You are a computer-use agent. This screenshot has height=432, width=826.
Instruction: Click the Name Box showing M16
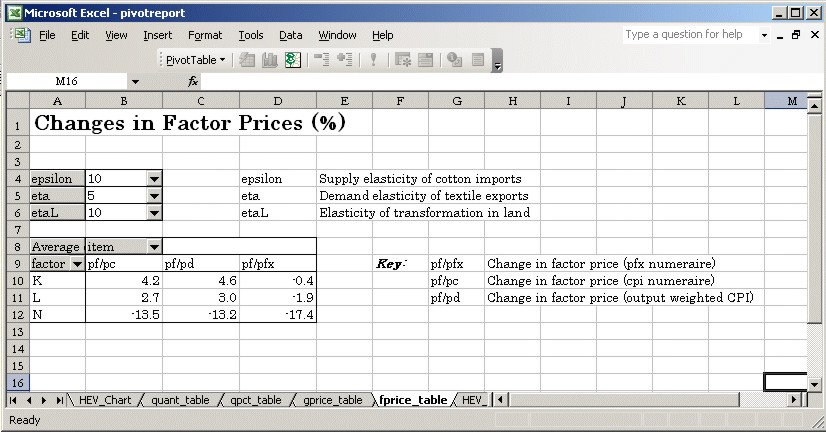(67, 80)
